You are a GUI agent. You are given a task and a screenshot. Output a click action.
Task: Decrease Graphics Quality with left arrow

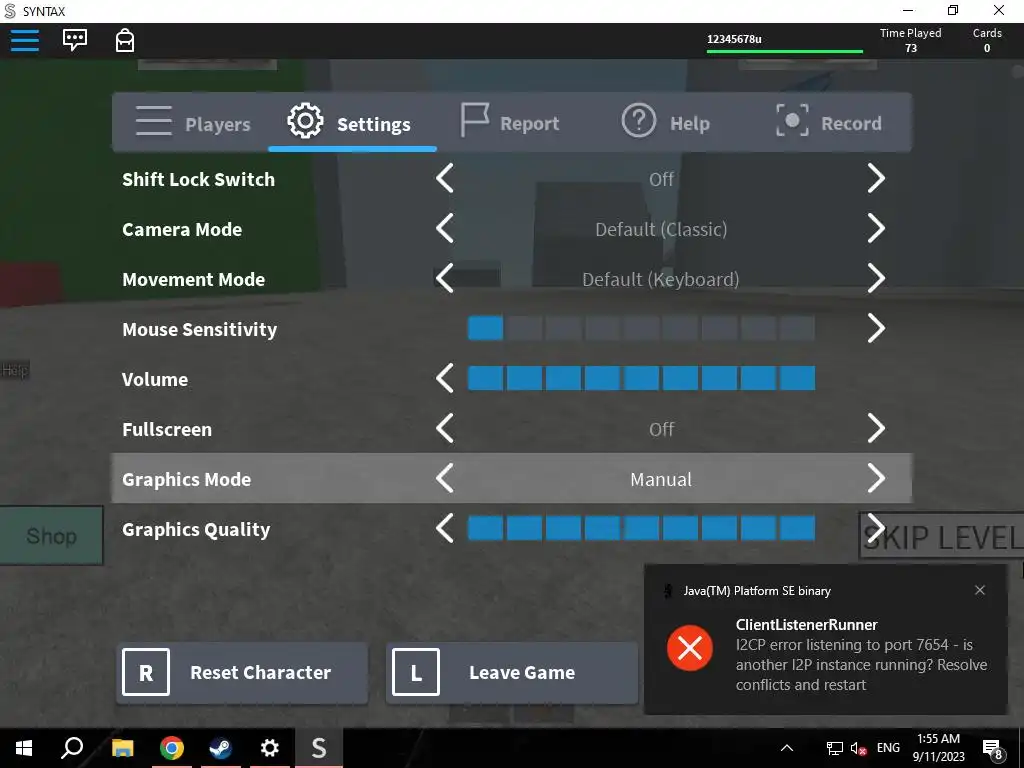coord(445,528)
